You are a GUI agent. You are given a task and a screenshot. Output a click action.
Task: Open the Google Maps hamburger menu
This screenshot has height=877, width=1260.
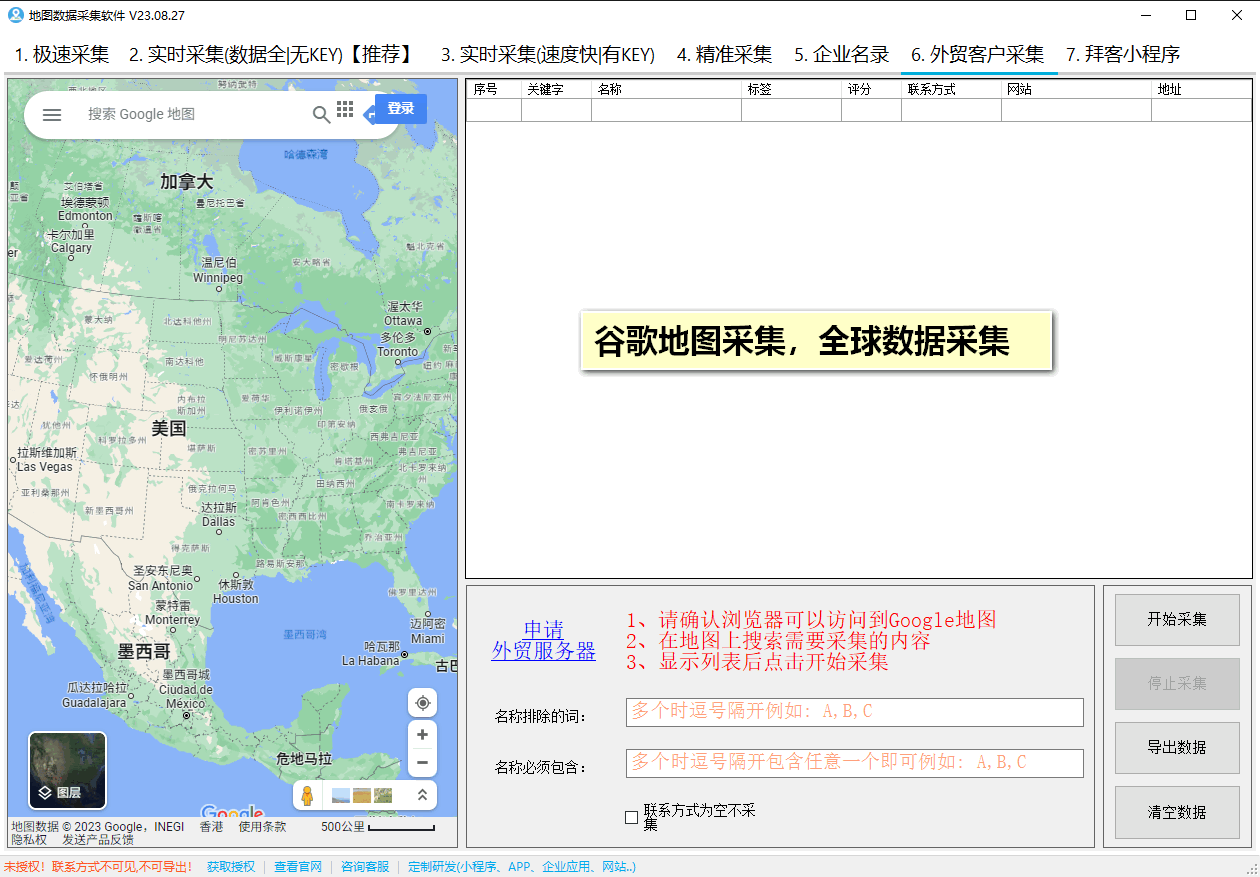52,115
